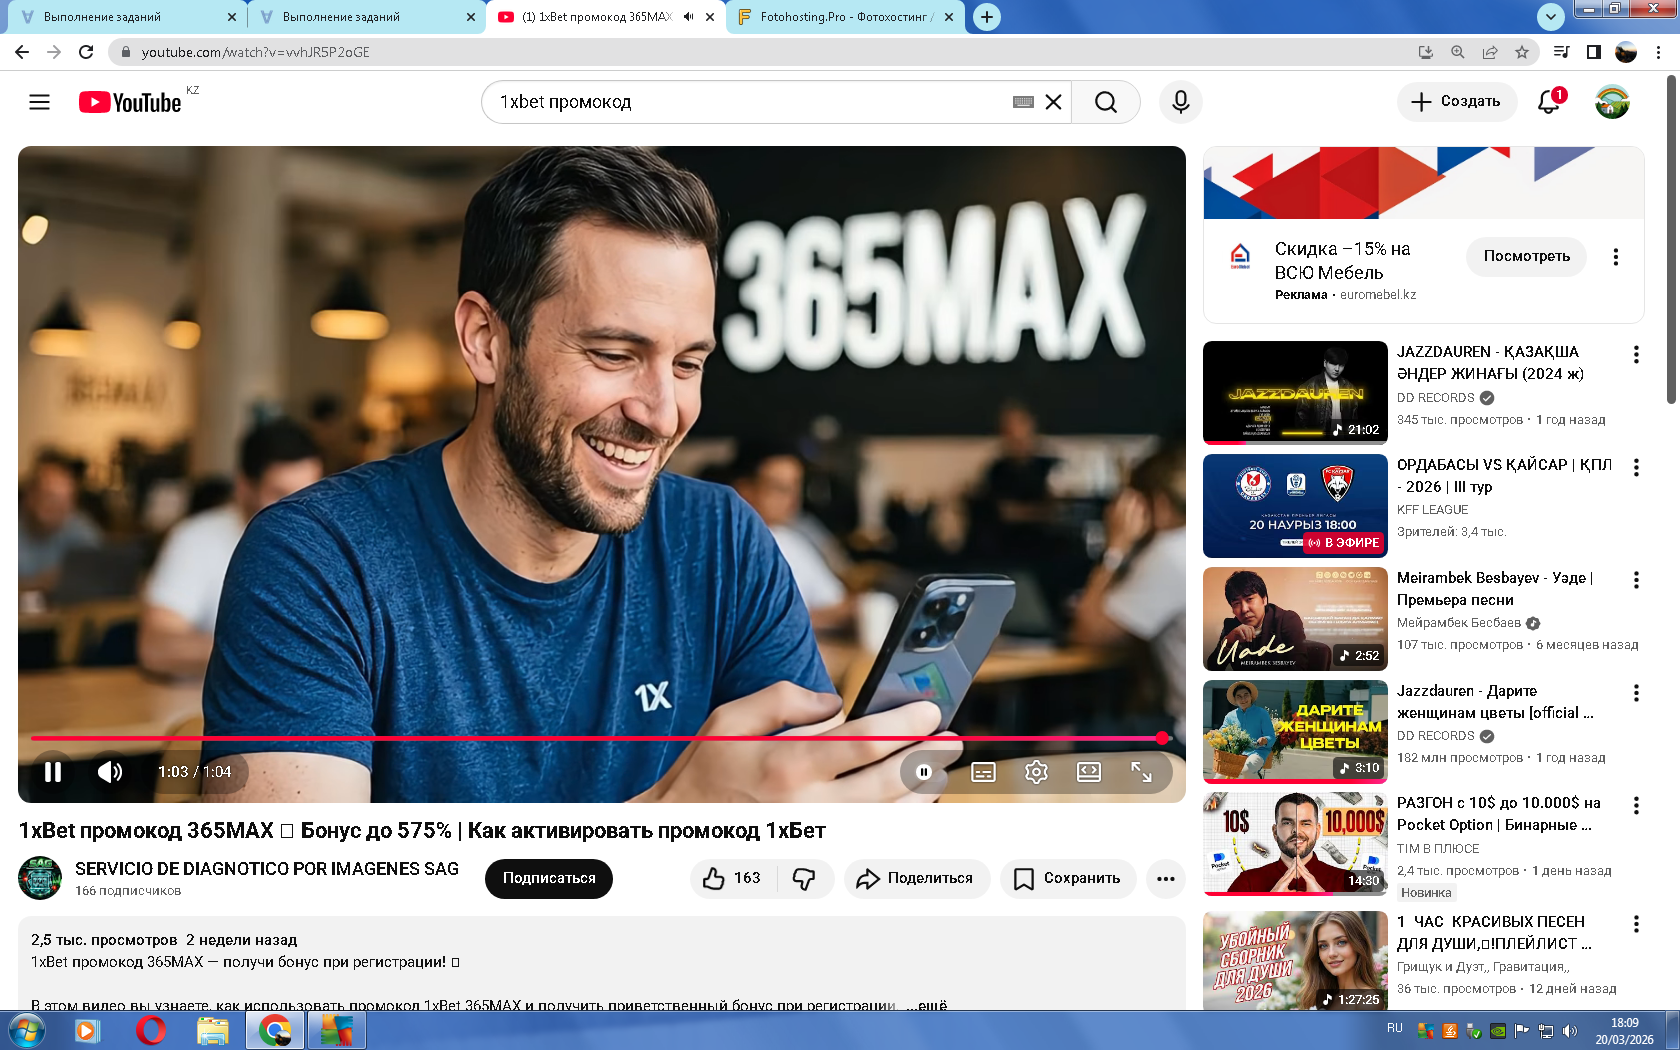Open the 1 ЧАС КРАСИВЫХ ПЕСЕН video title
This screenshot has width=1680, height=1050.
[x=1495, y=933]
